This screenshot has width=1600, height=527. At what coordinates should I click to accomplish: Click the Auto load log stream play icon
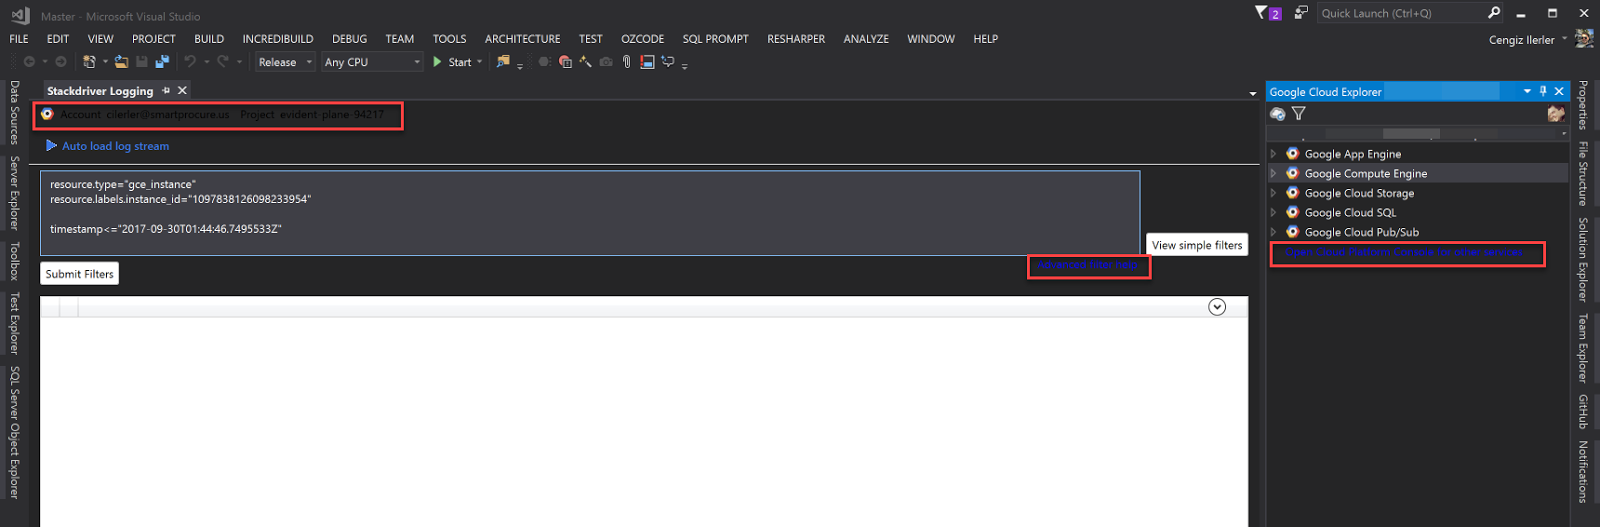(51, 146)
